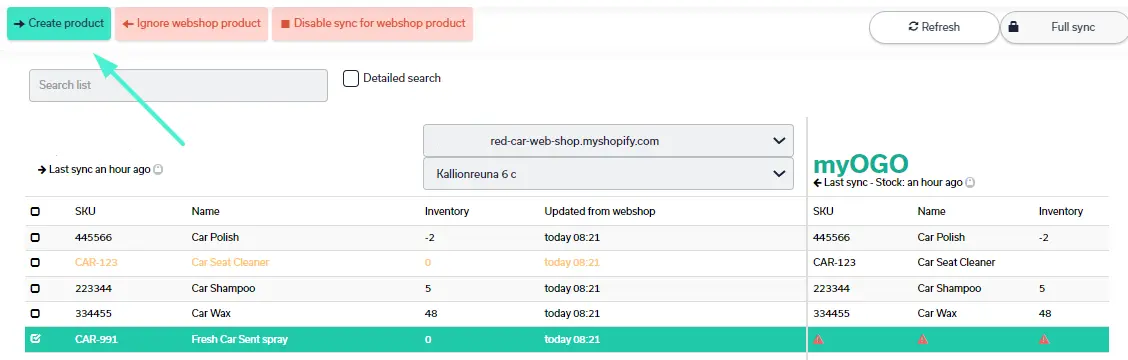Uncheck the Fresh Car Sent spray row checkbox
Image resolution: width=1128 pixels, height=360 pixels.
[x=35, y=339]
